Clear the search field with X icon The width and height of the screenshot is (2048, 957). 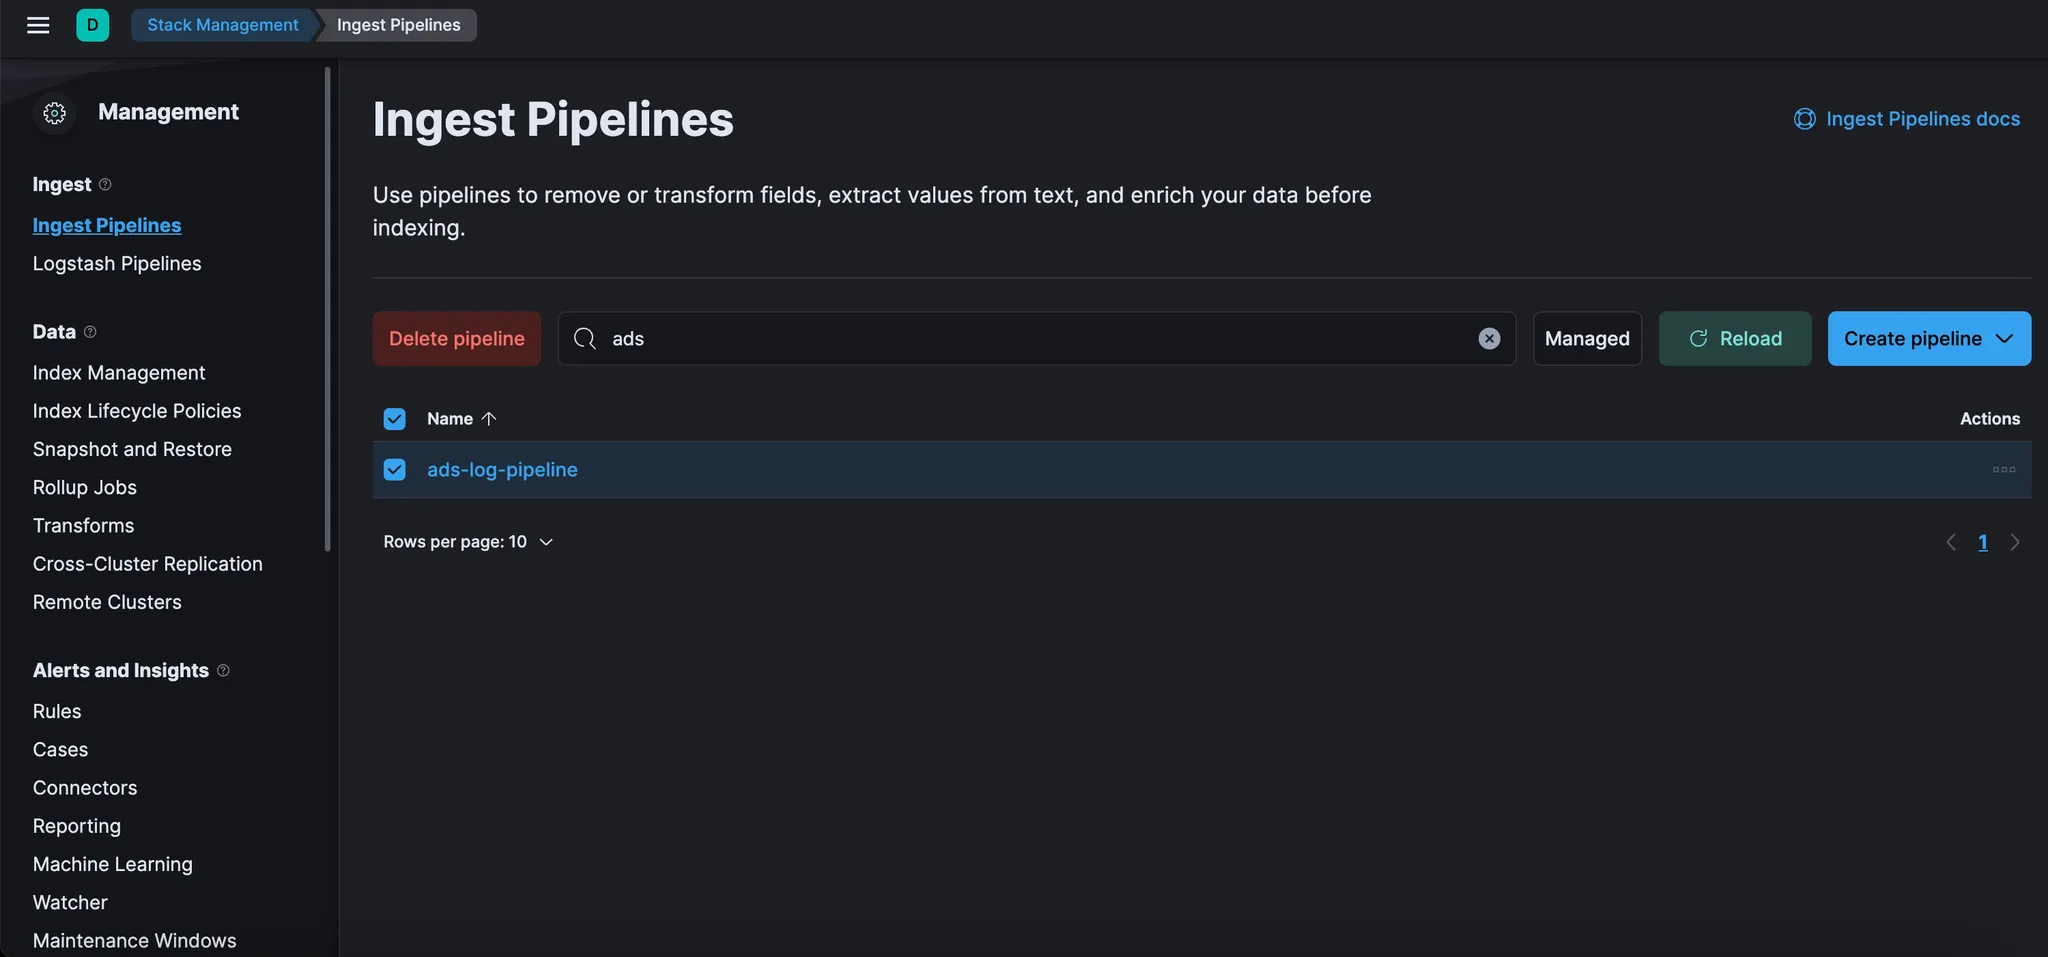click(1489, 339)
